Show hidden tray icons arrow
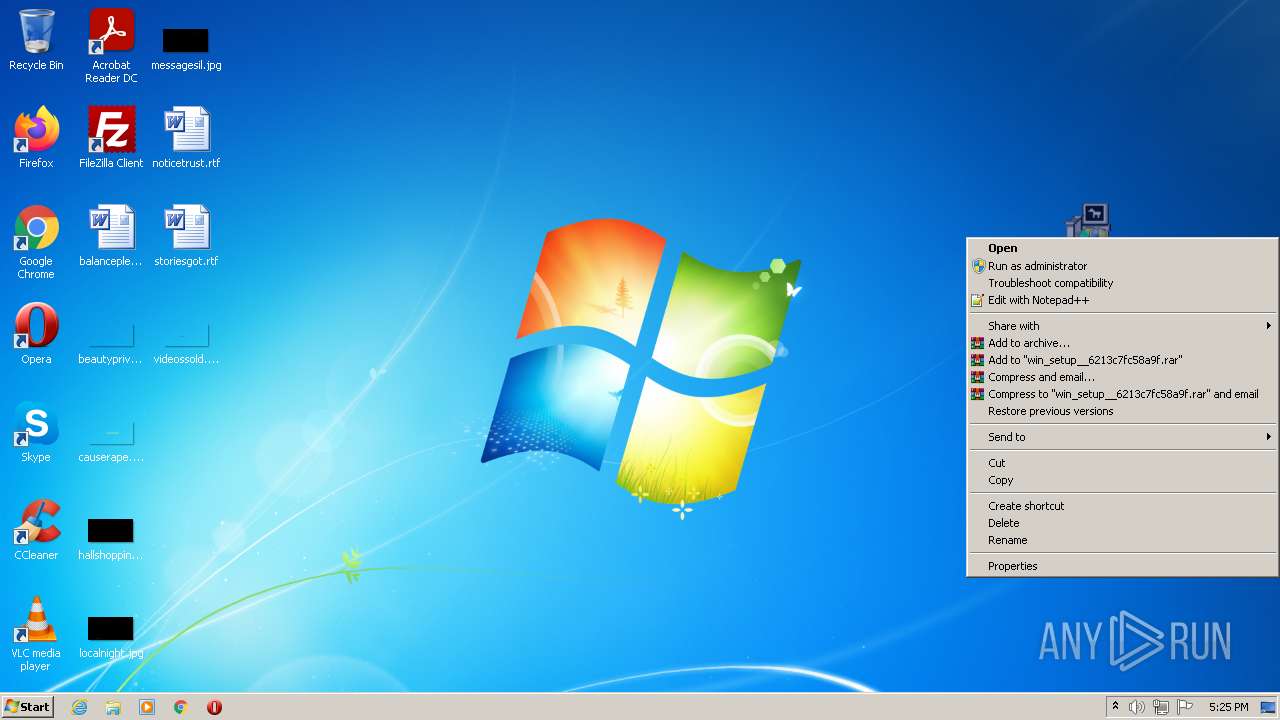The height and width of the screenshot is (720, 1280). click(1115, 707)
